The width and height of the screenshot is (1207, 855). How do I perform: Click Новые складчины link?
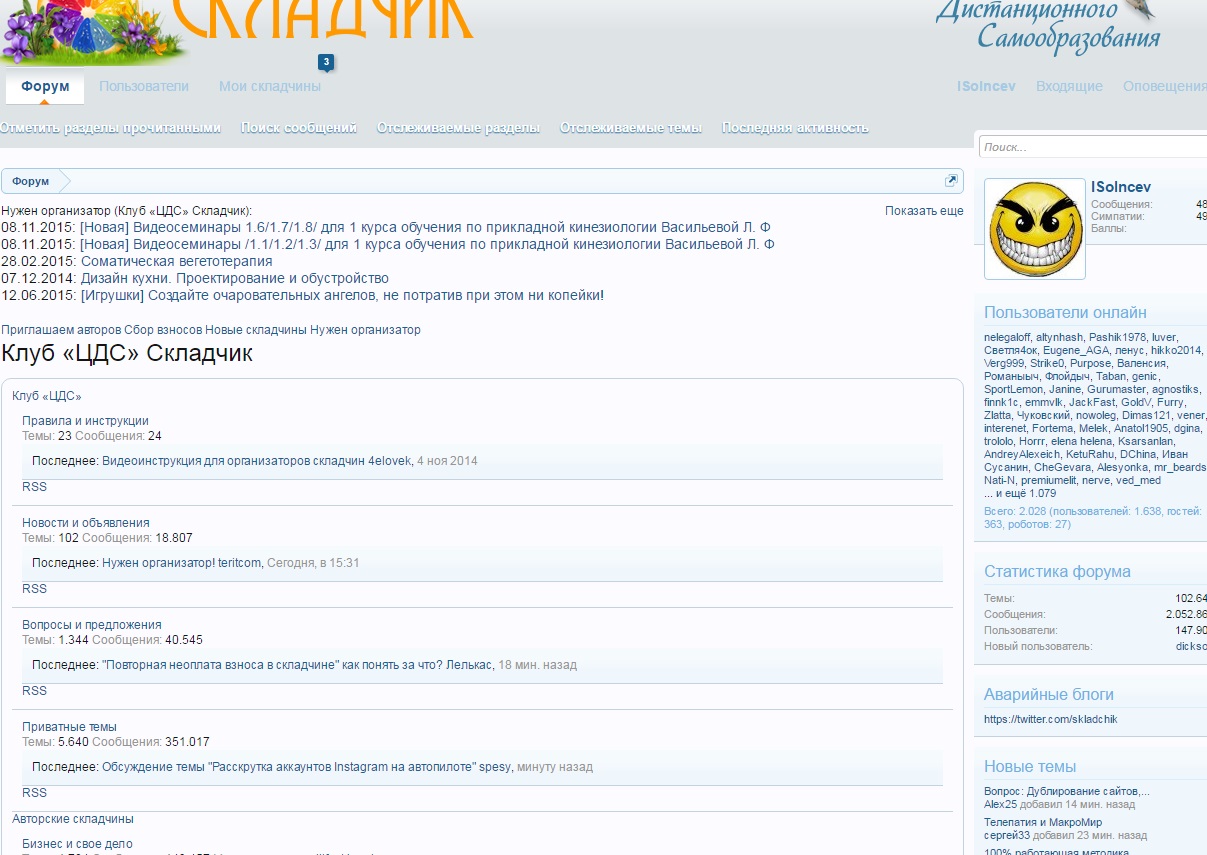pos(256,330)
